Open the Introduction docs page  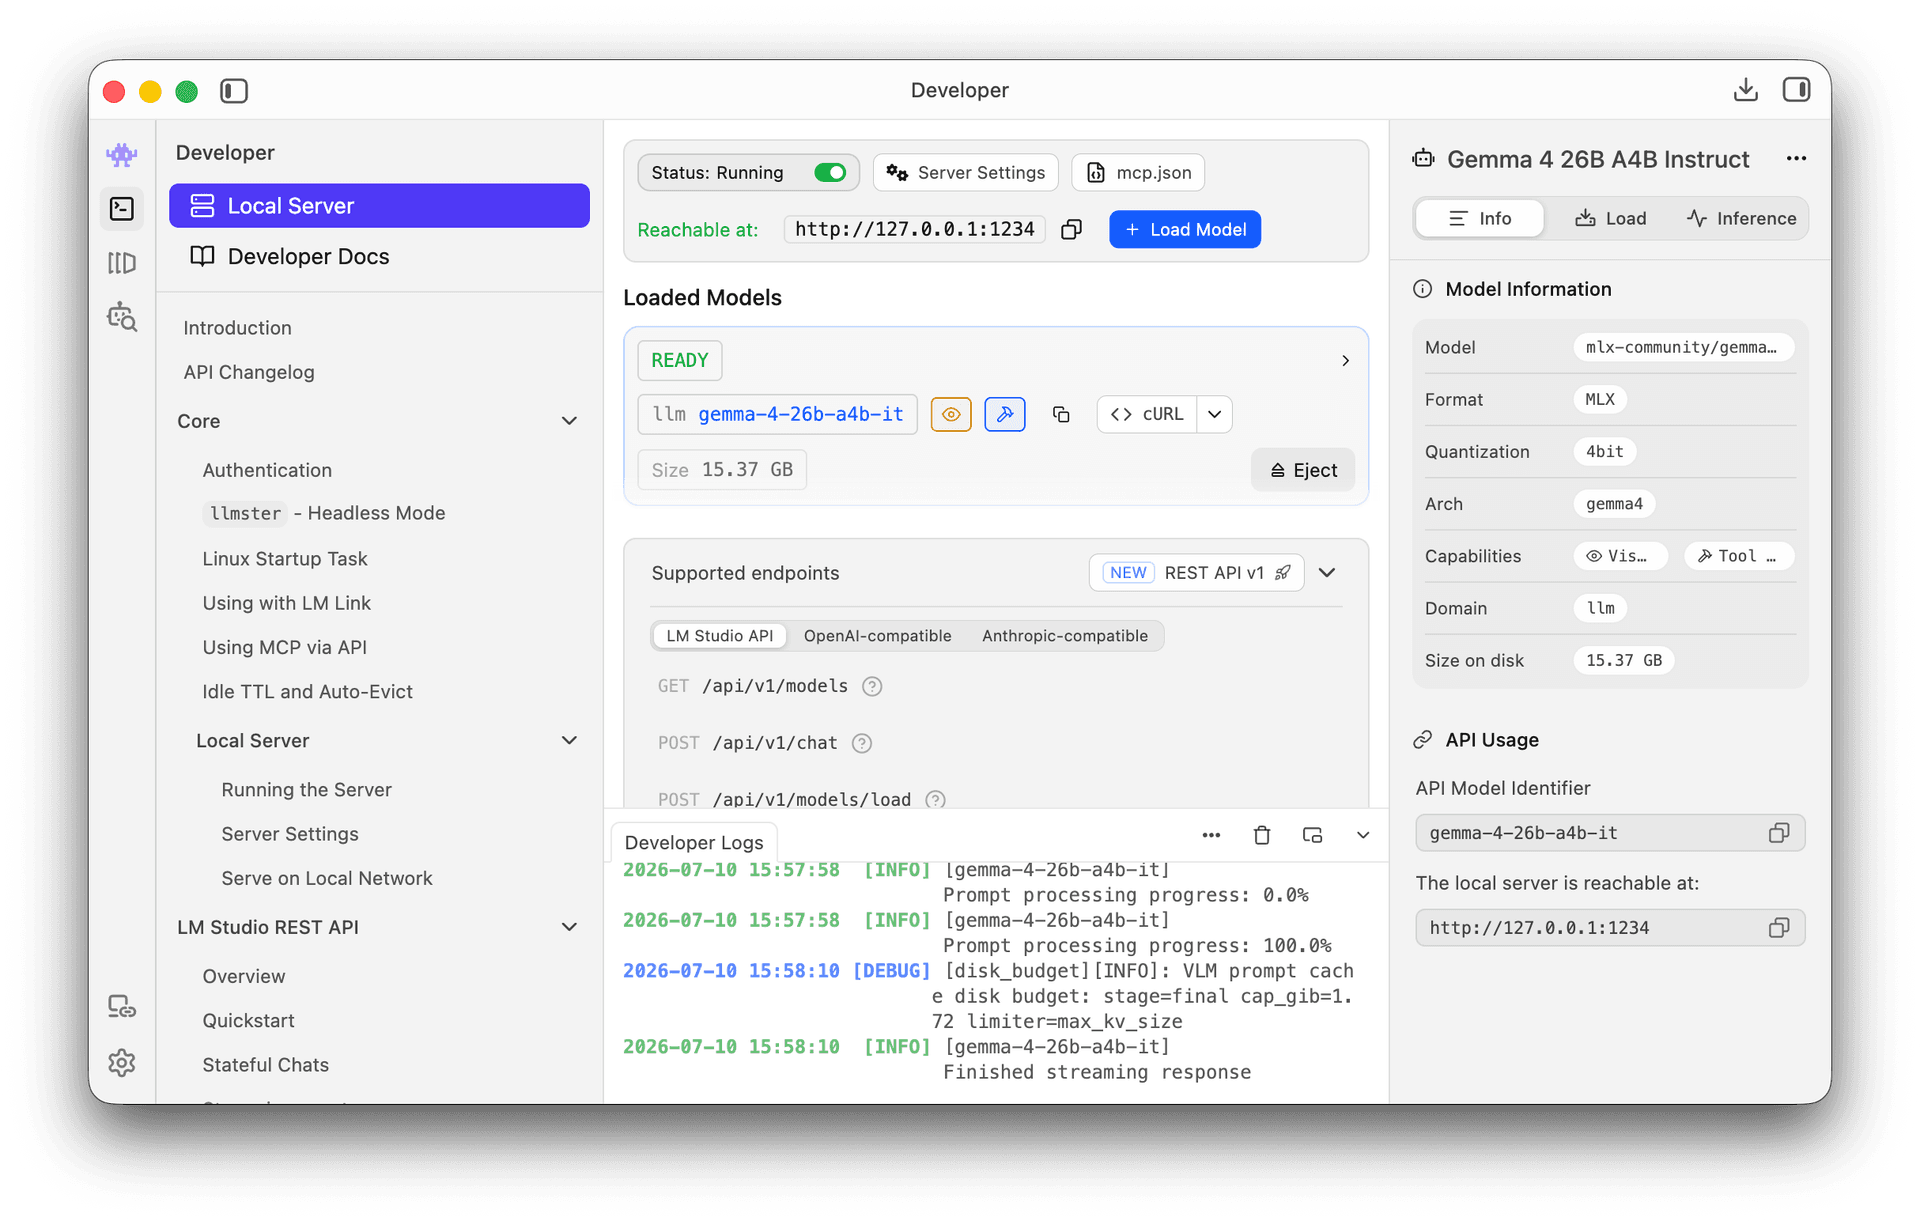point(237,328)
